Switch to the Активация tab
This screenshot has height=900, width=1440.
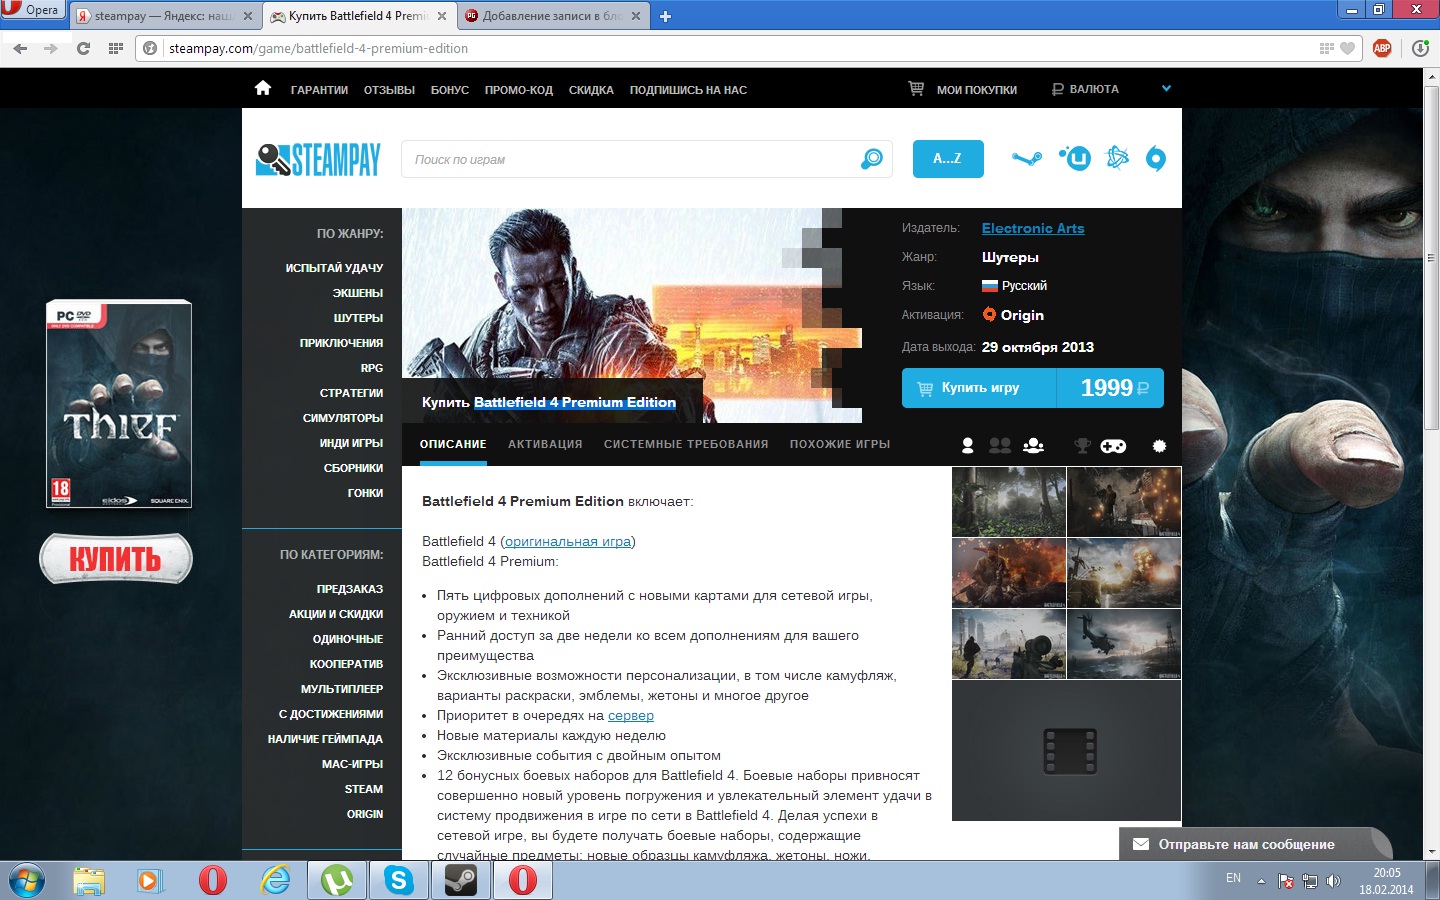click(545, 444)
